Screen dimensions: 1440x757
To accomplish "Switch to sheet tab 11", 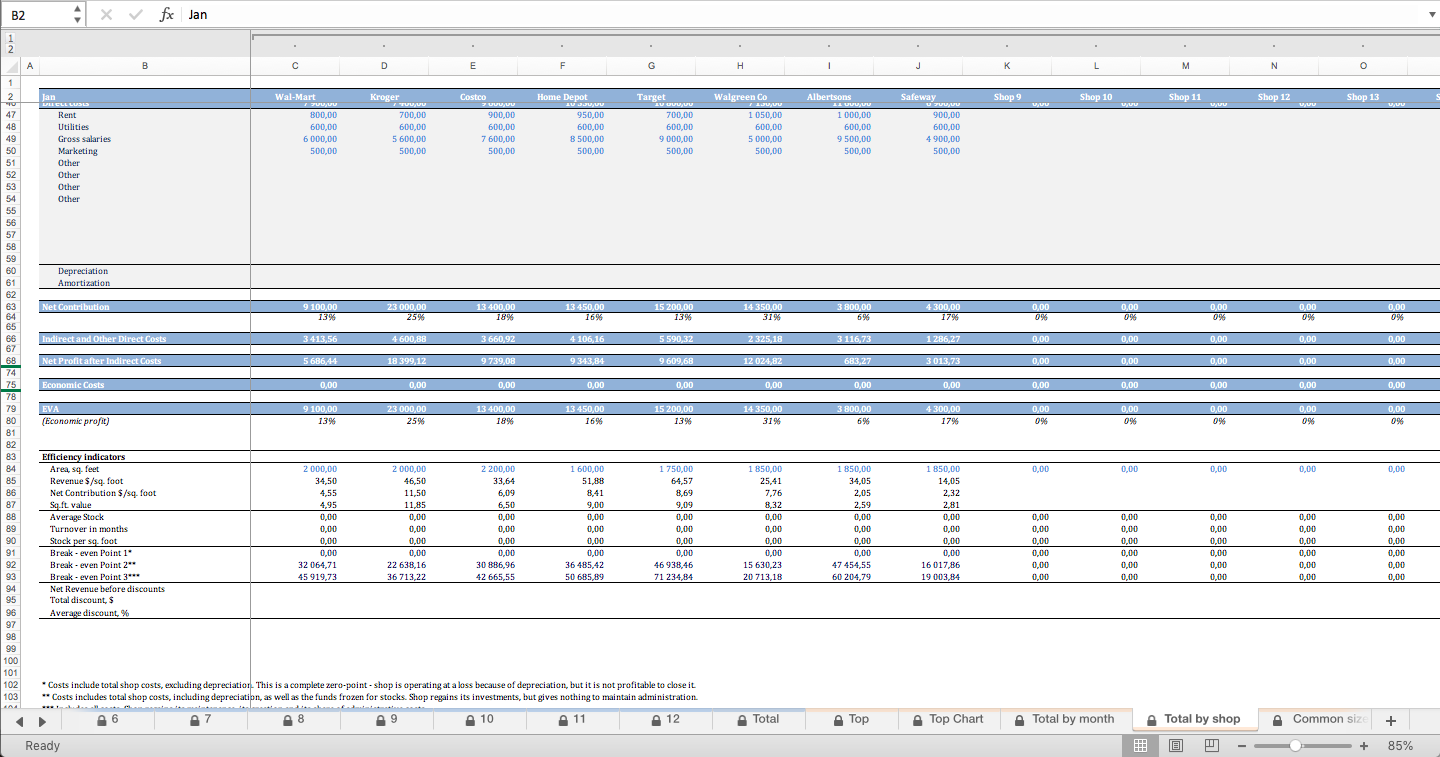I will pyautogui.click(x=572, y=719).
